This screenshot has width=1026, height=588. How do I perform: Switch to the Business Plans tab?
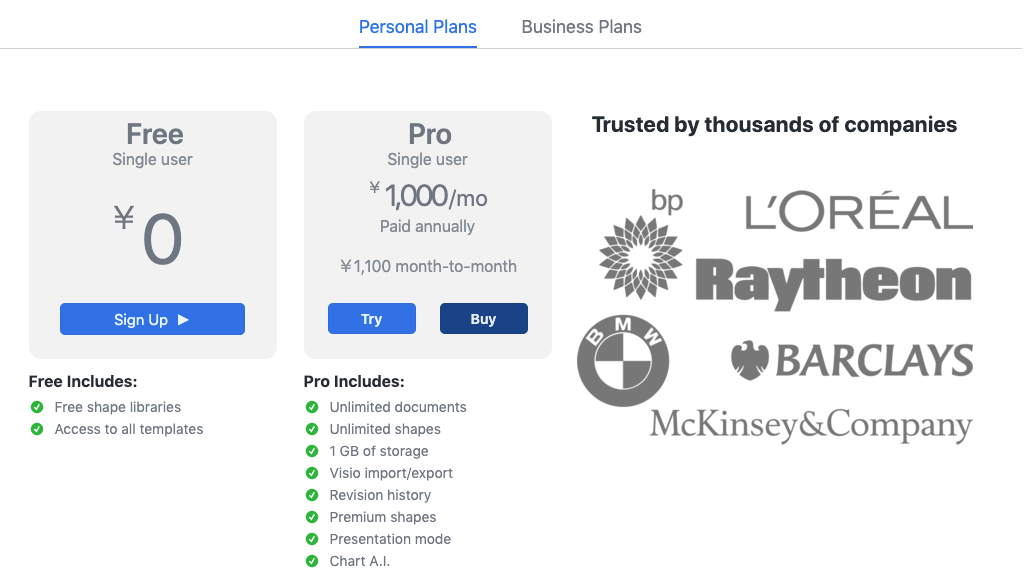[x=581, y=27]
